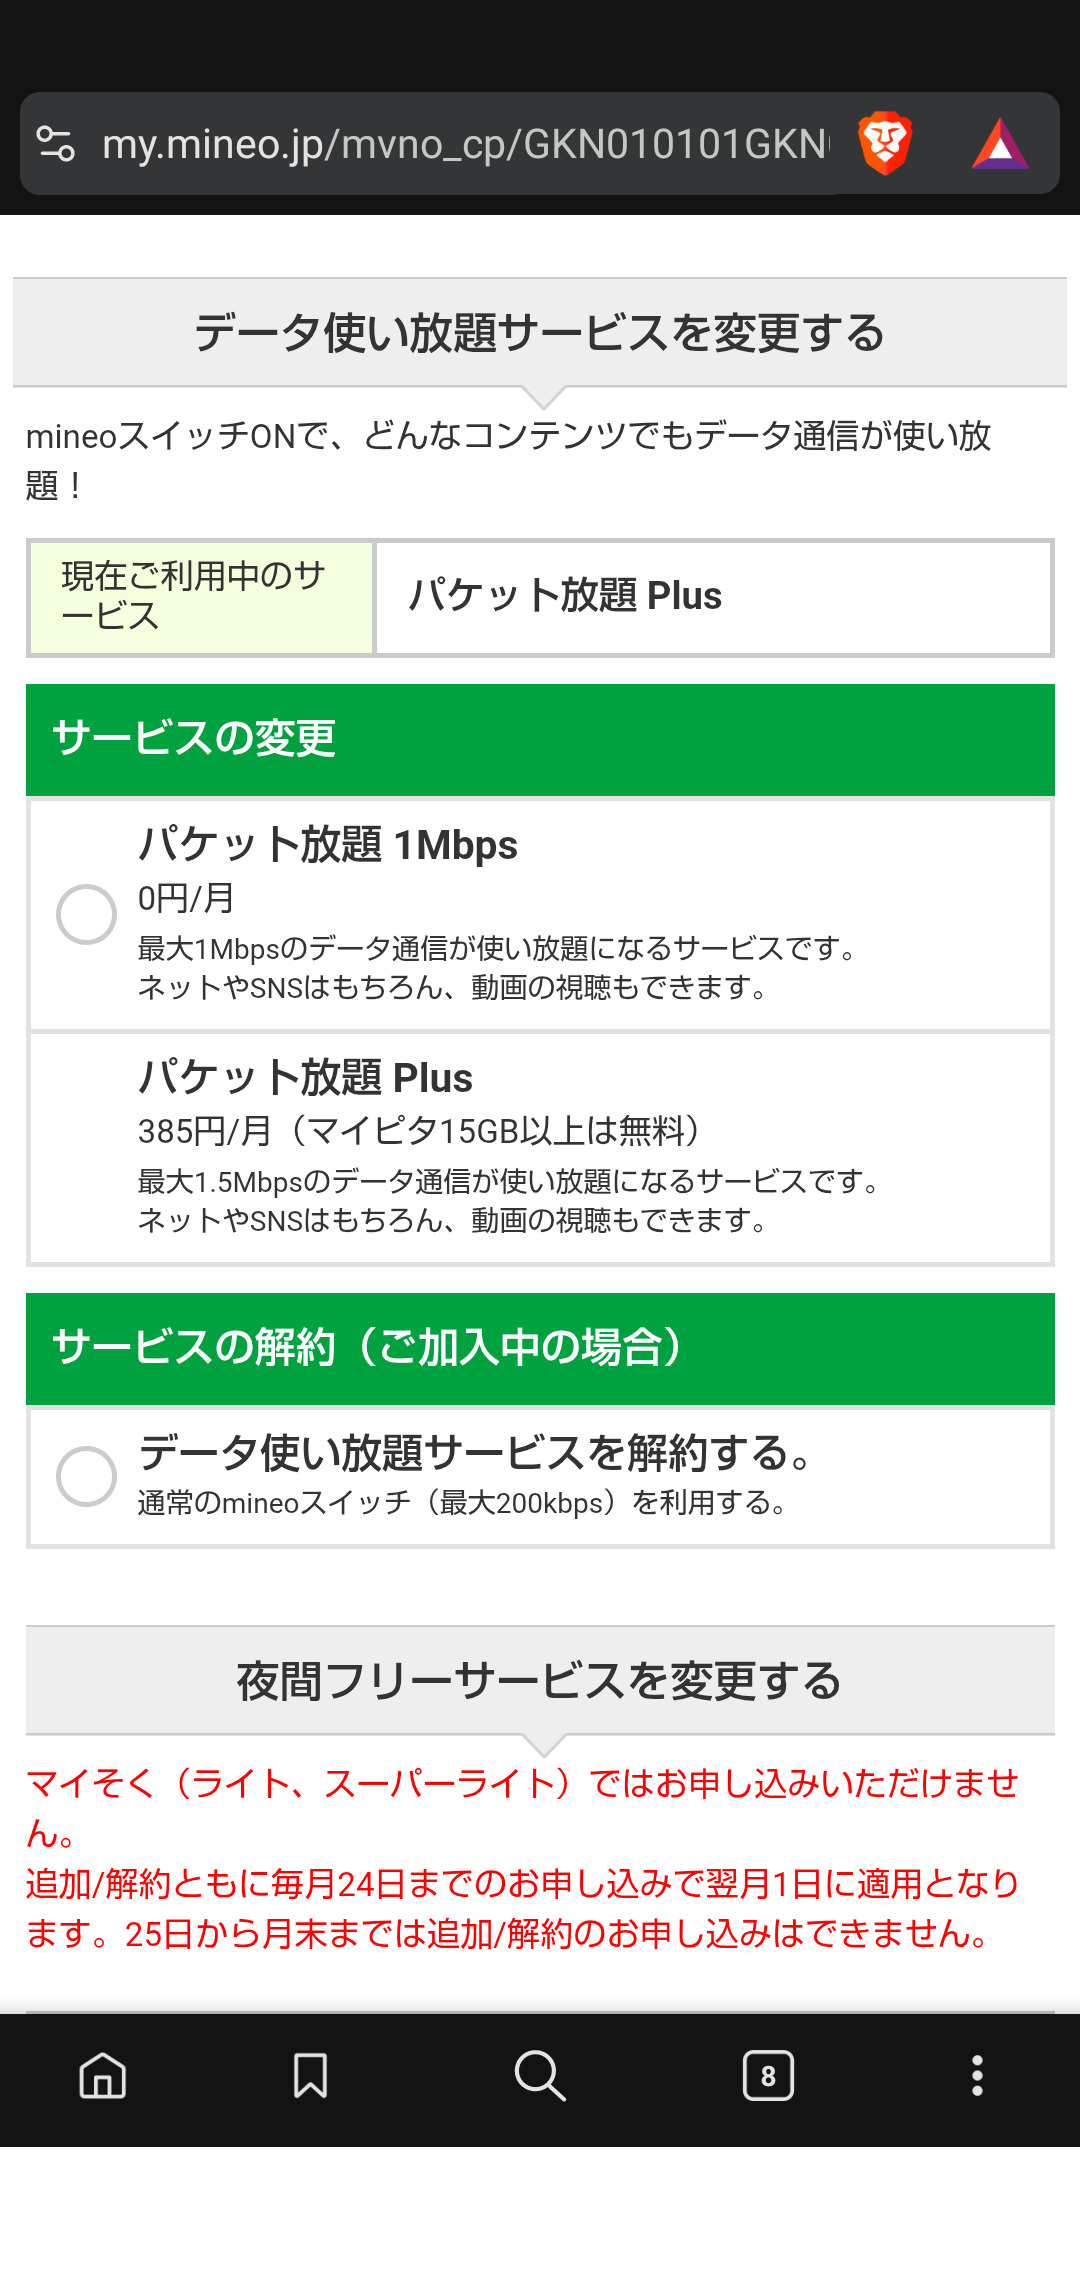Open the three-dot browser menu
Screen dimensions: 1080x2280
pos(977,2076)
